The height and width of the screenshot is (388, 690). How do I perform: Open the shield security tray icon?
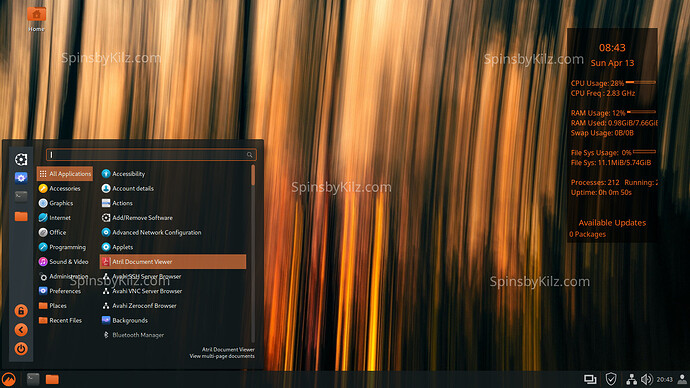pyautogui.click(x=611, y=379)
